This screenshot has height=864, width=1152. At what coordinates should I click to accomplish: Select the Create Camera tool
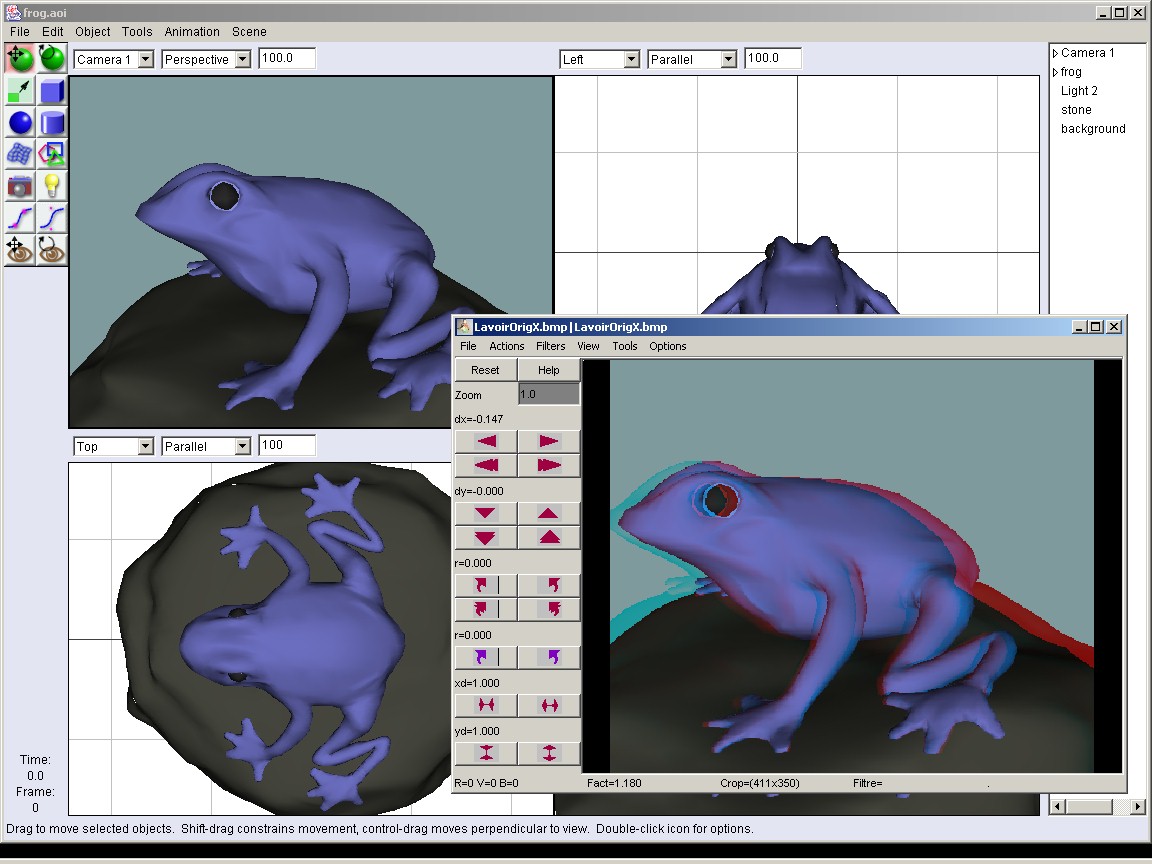point(20,186)
